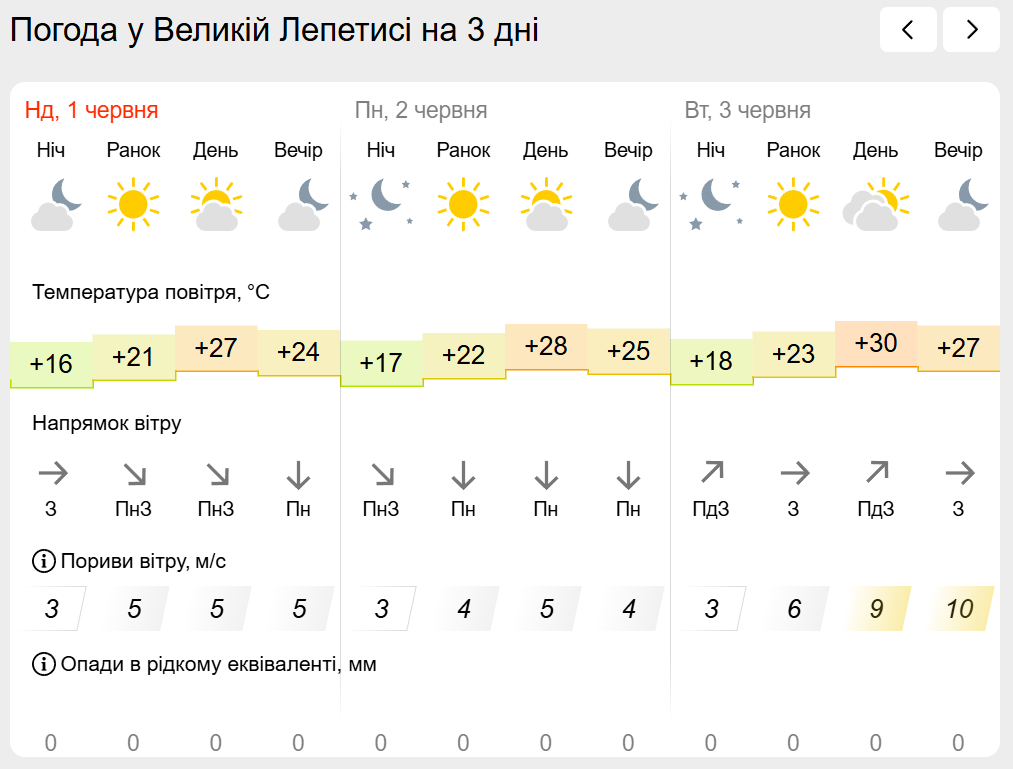Click the previous days arrow button

click(907, 30)
